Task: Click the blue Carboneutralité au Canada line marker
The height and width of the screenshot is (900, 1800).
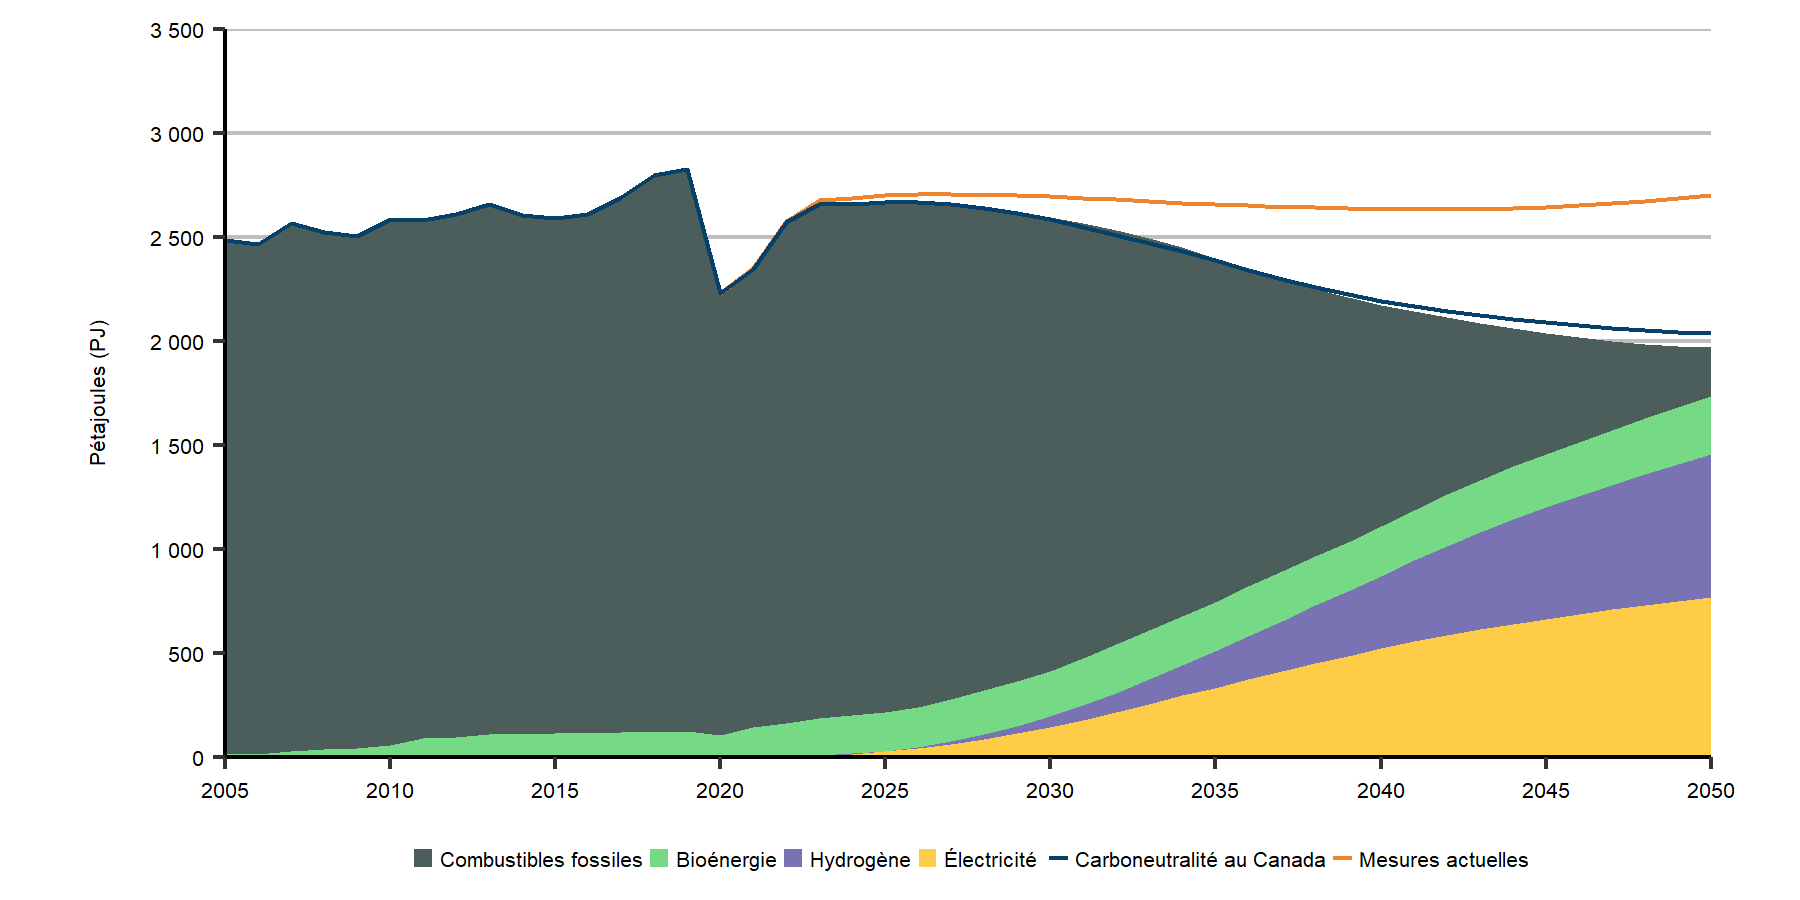Action: tap(1058, 859)
